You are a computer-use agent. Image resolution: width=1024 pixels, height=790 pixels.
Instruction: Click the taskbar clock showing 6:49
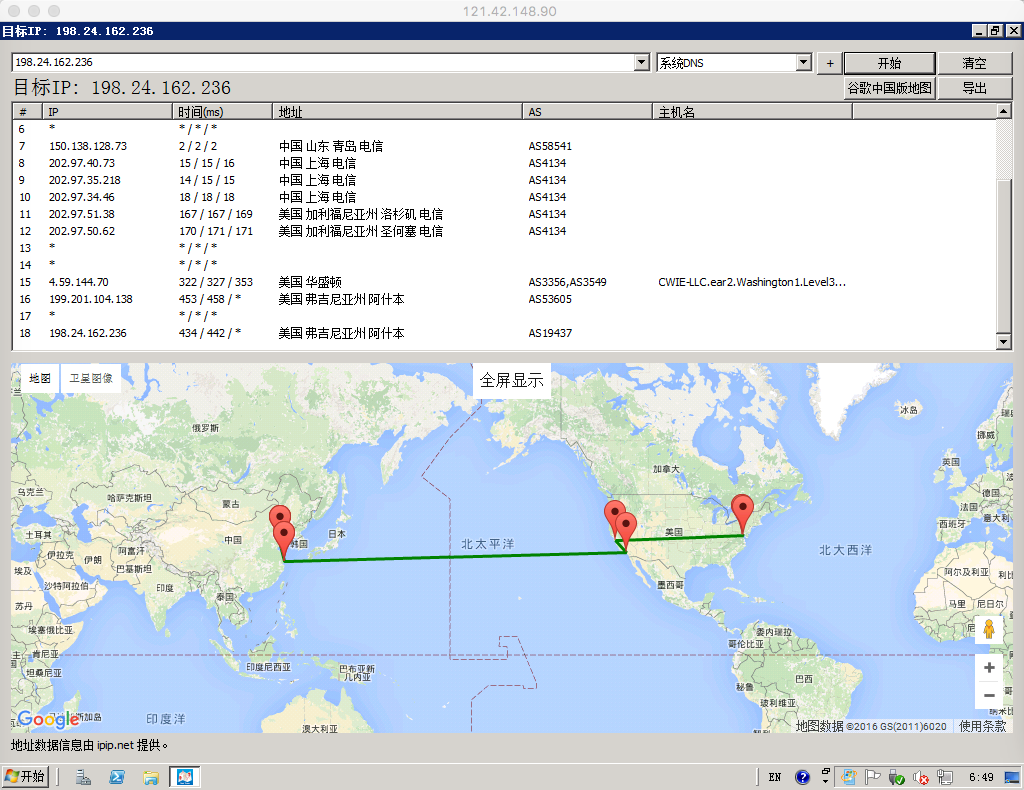point(981,777)
